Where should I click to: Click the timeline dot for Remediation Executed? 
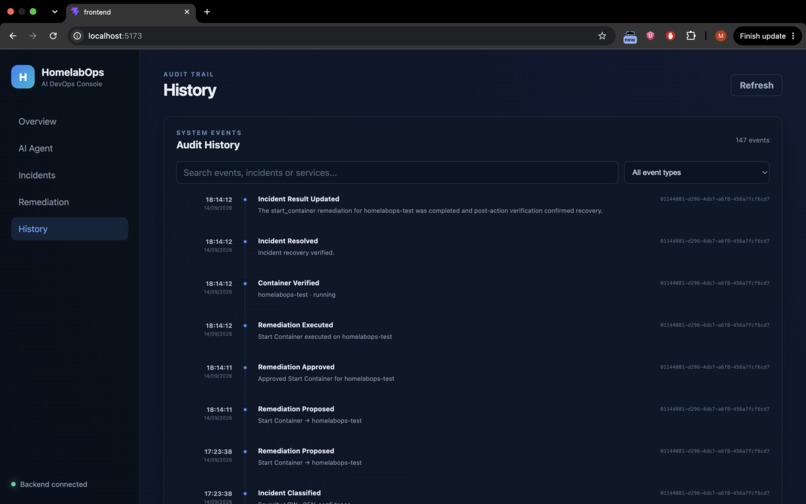coord(245,326)
